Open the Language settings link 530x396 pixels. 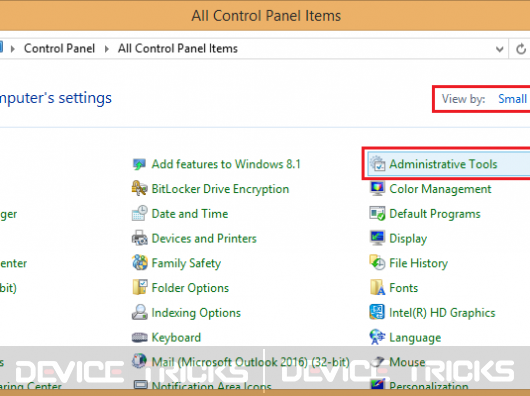click(x=415, y=338)
